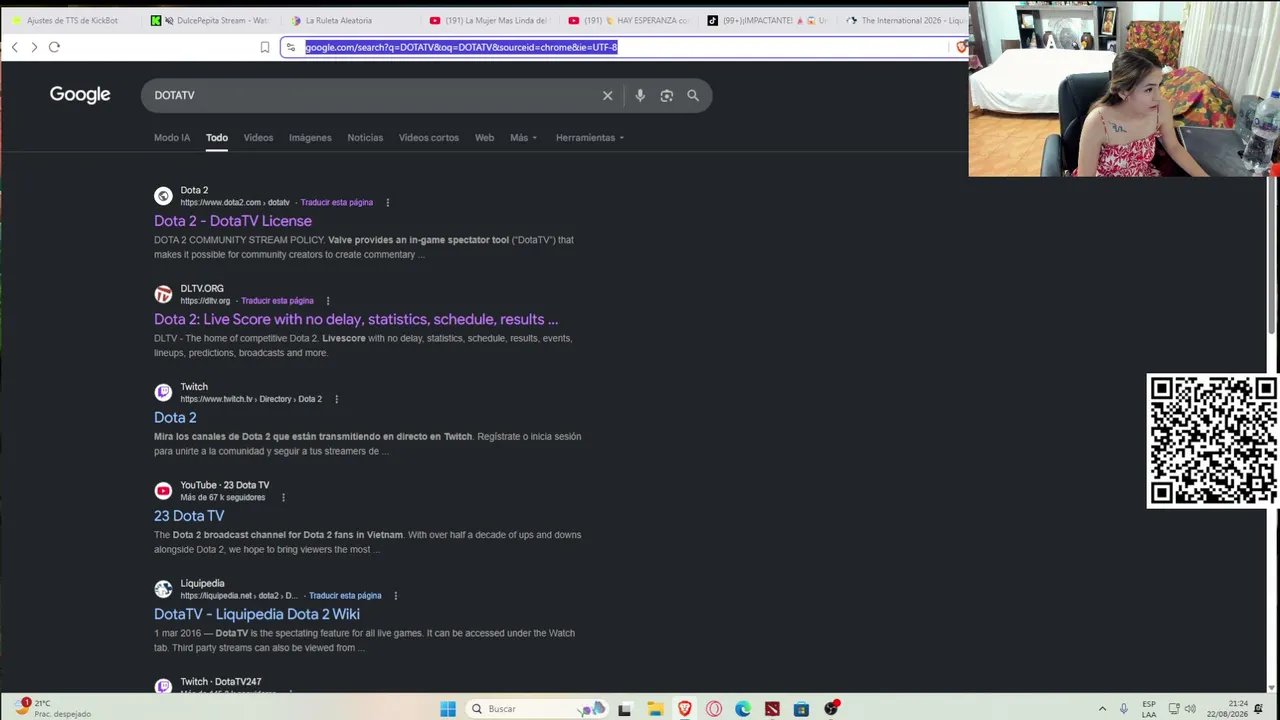The width and height of the screenshot is (1280, 720).
Task: Click the Google logo
Action: click(x=80, y=94)
